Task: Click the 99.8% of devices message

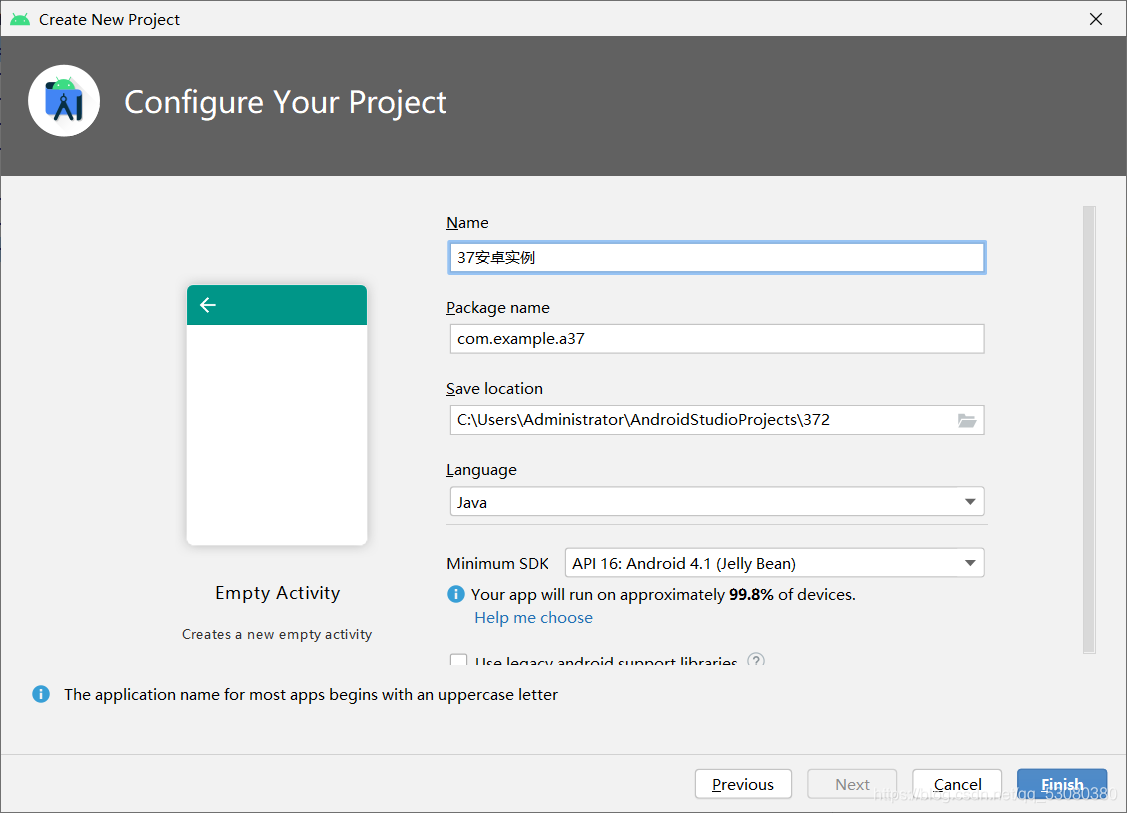Action: point(663,594)
